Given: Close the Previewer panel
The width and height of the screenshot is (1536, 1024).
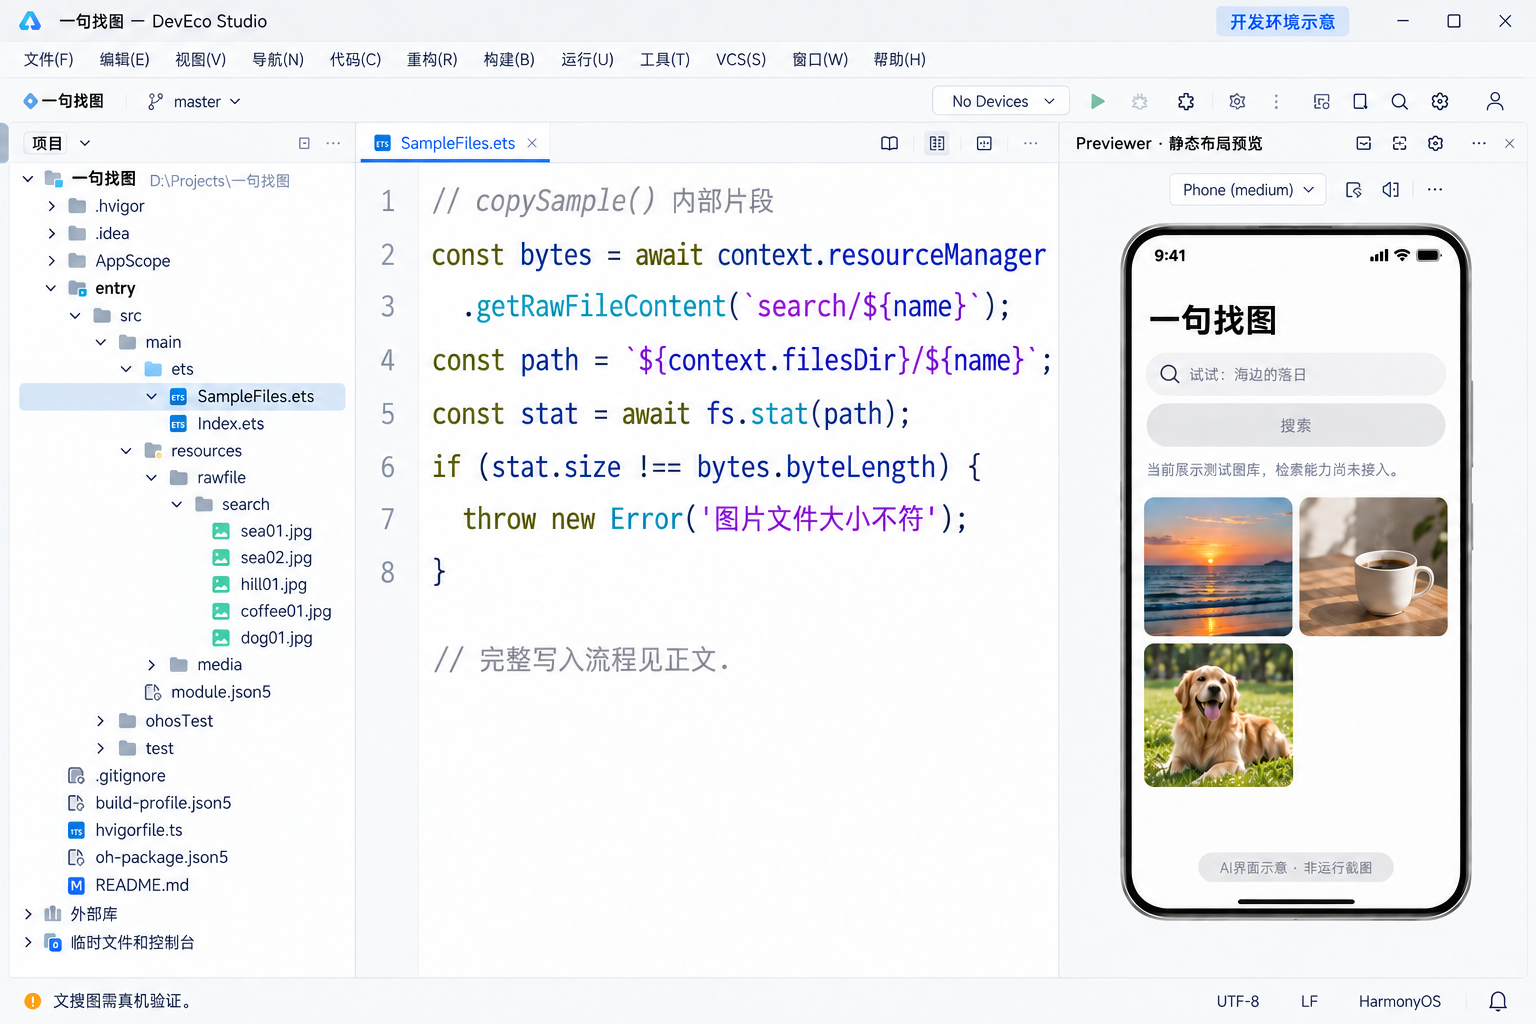Looking at the screenshot, I should pyautogui.click(x=1509, y=143).
